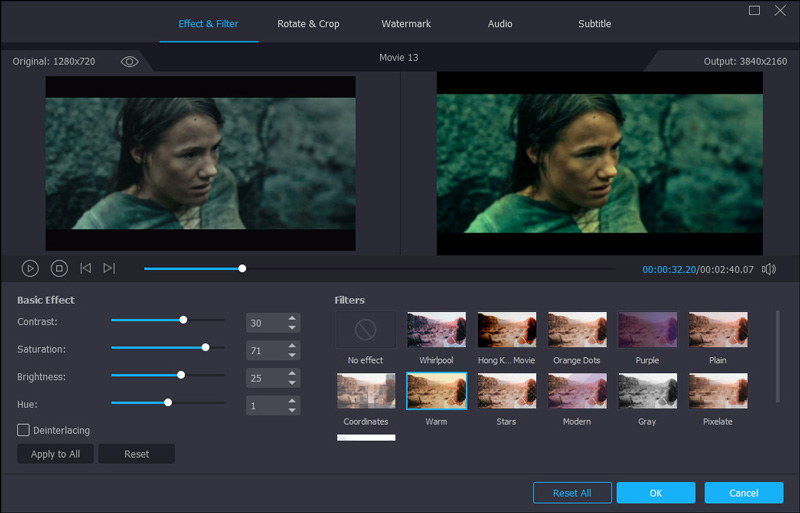Decrease the Saturation value with down arrow
This screenshot has width=800, height=513.
tap(292, 355)
